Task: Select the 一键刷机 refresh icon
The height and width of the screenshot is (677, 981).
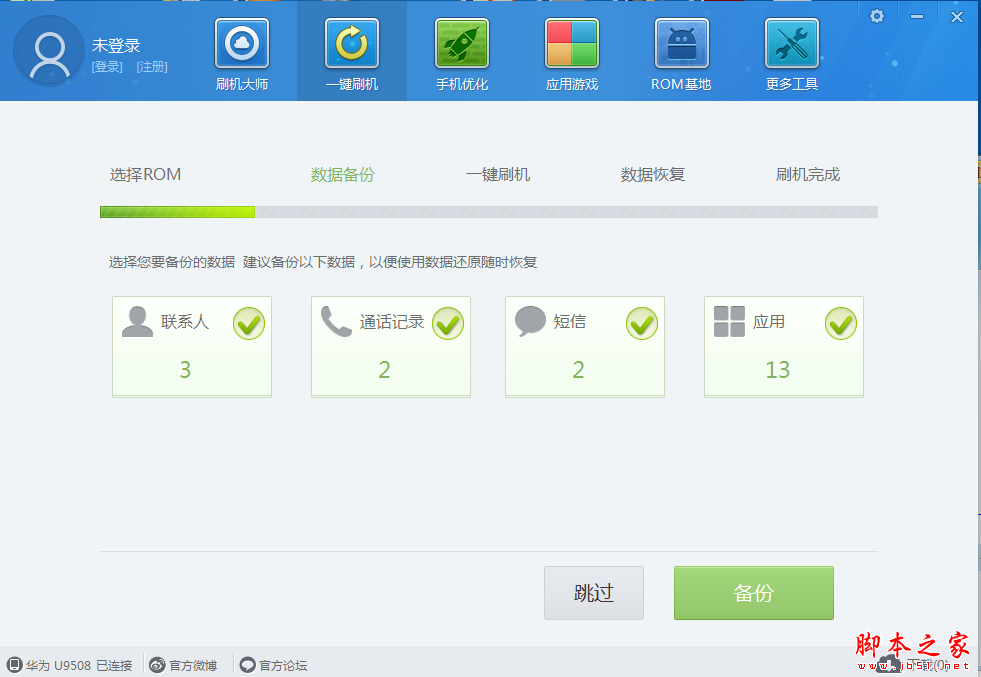Action: [x=352, y=43]
